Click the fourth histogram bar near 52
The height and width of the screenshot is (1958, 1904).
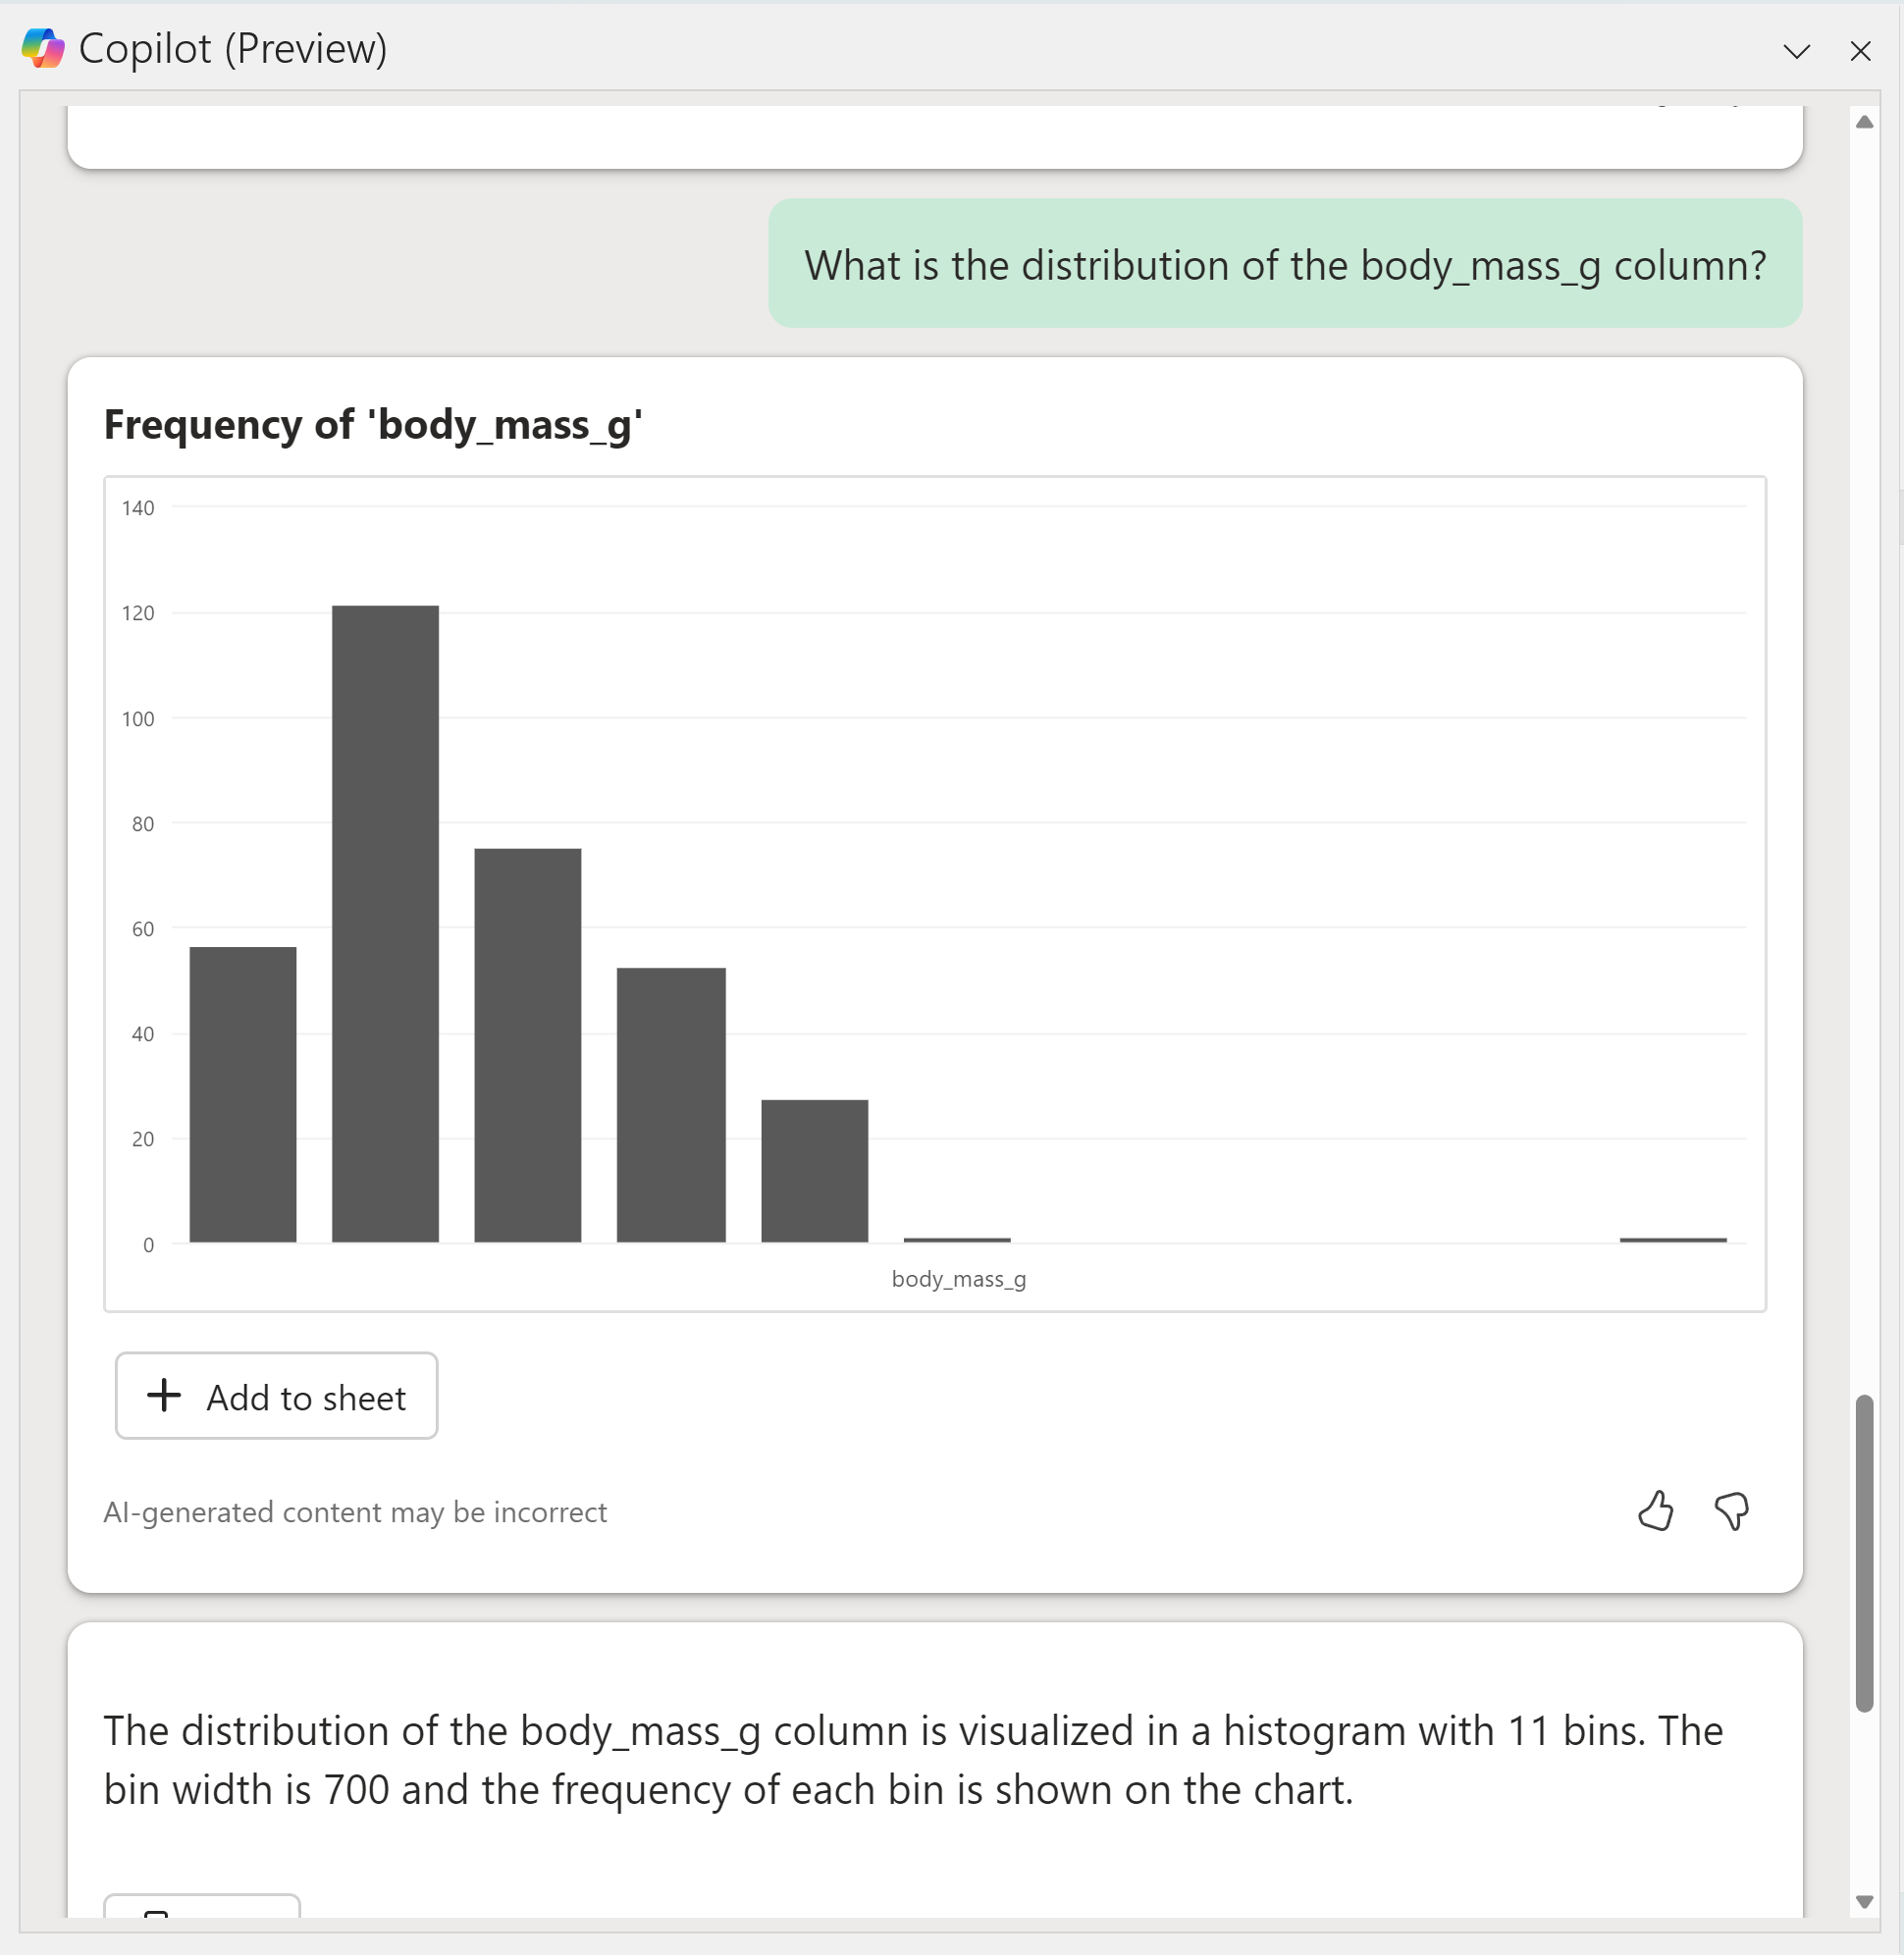[671, 1105]
